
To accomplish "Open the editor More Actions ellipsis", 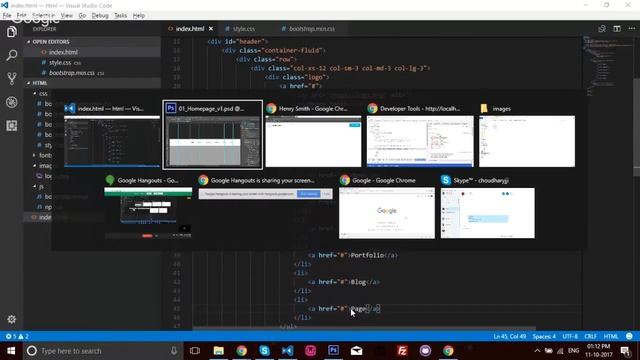I will click(x=632, y=29).
